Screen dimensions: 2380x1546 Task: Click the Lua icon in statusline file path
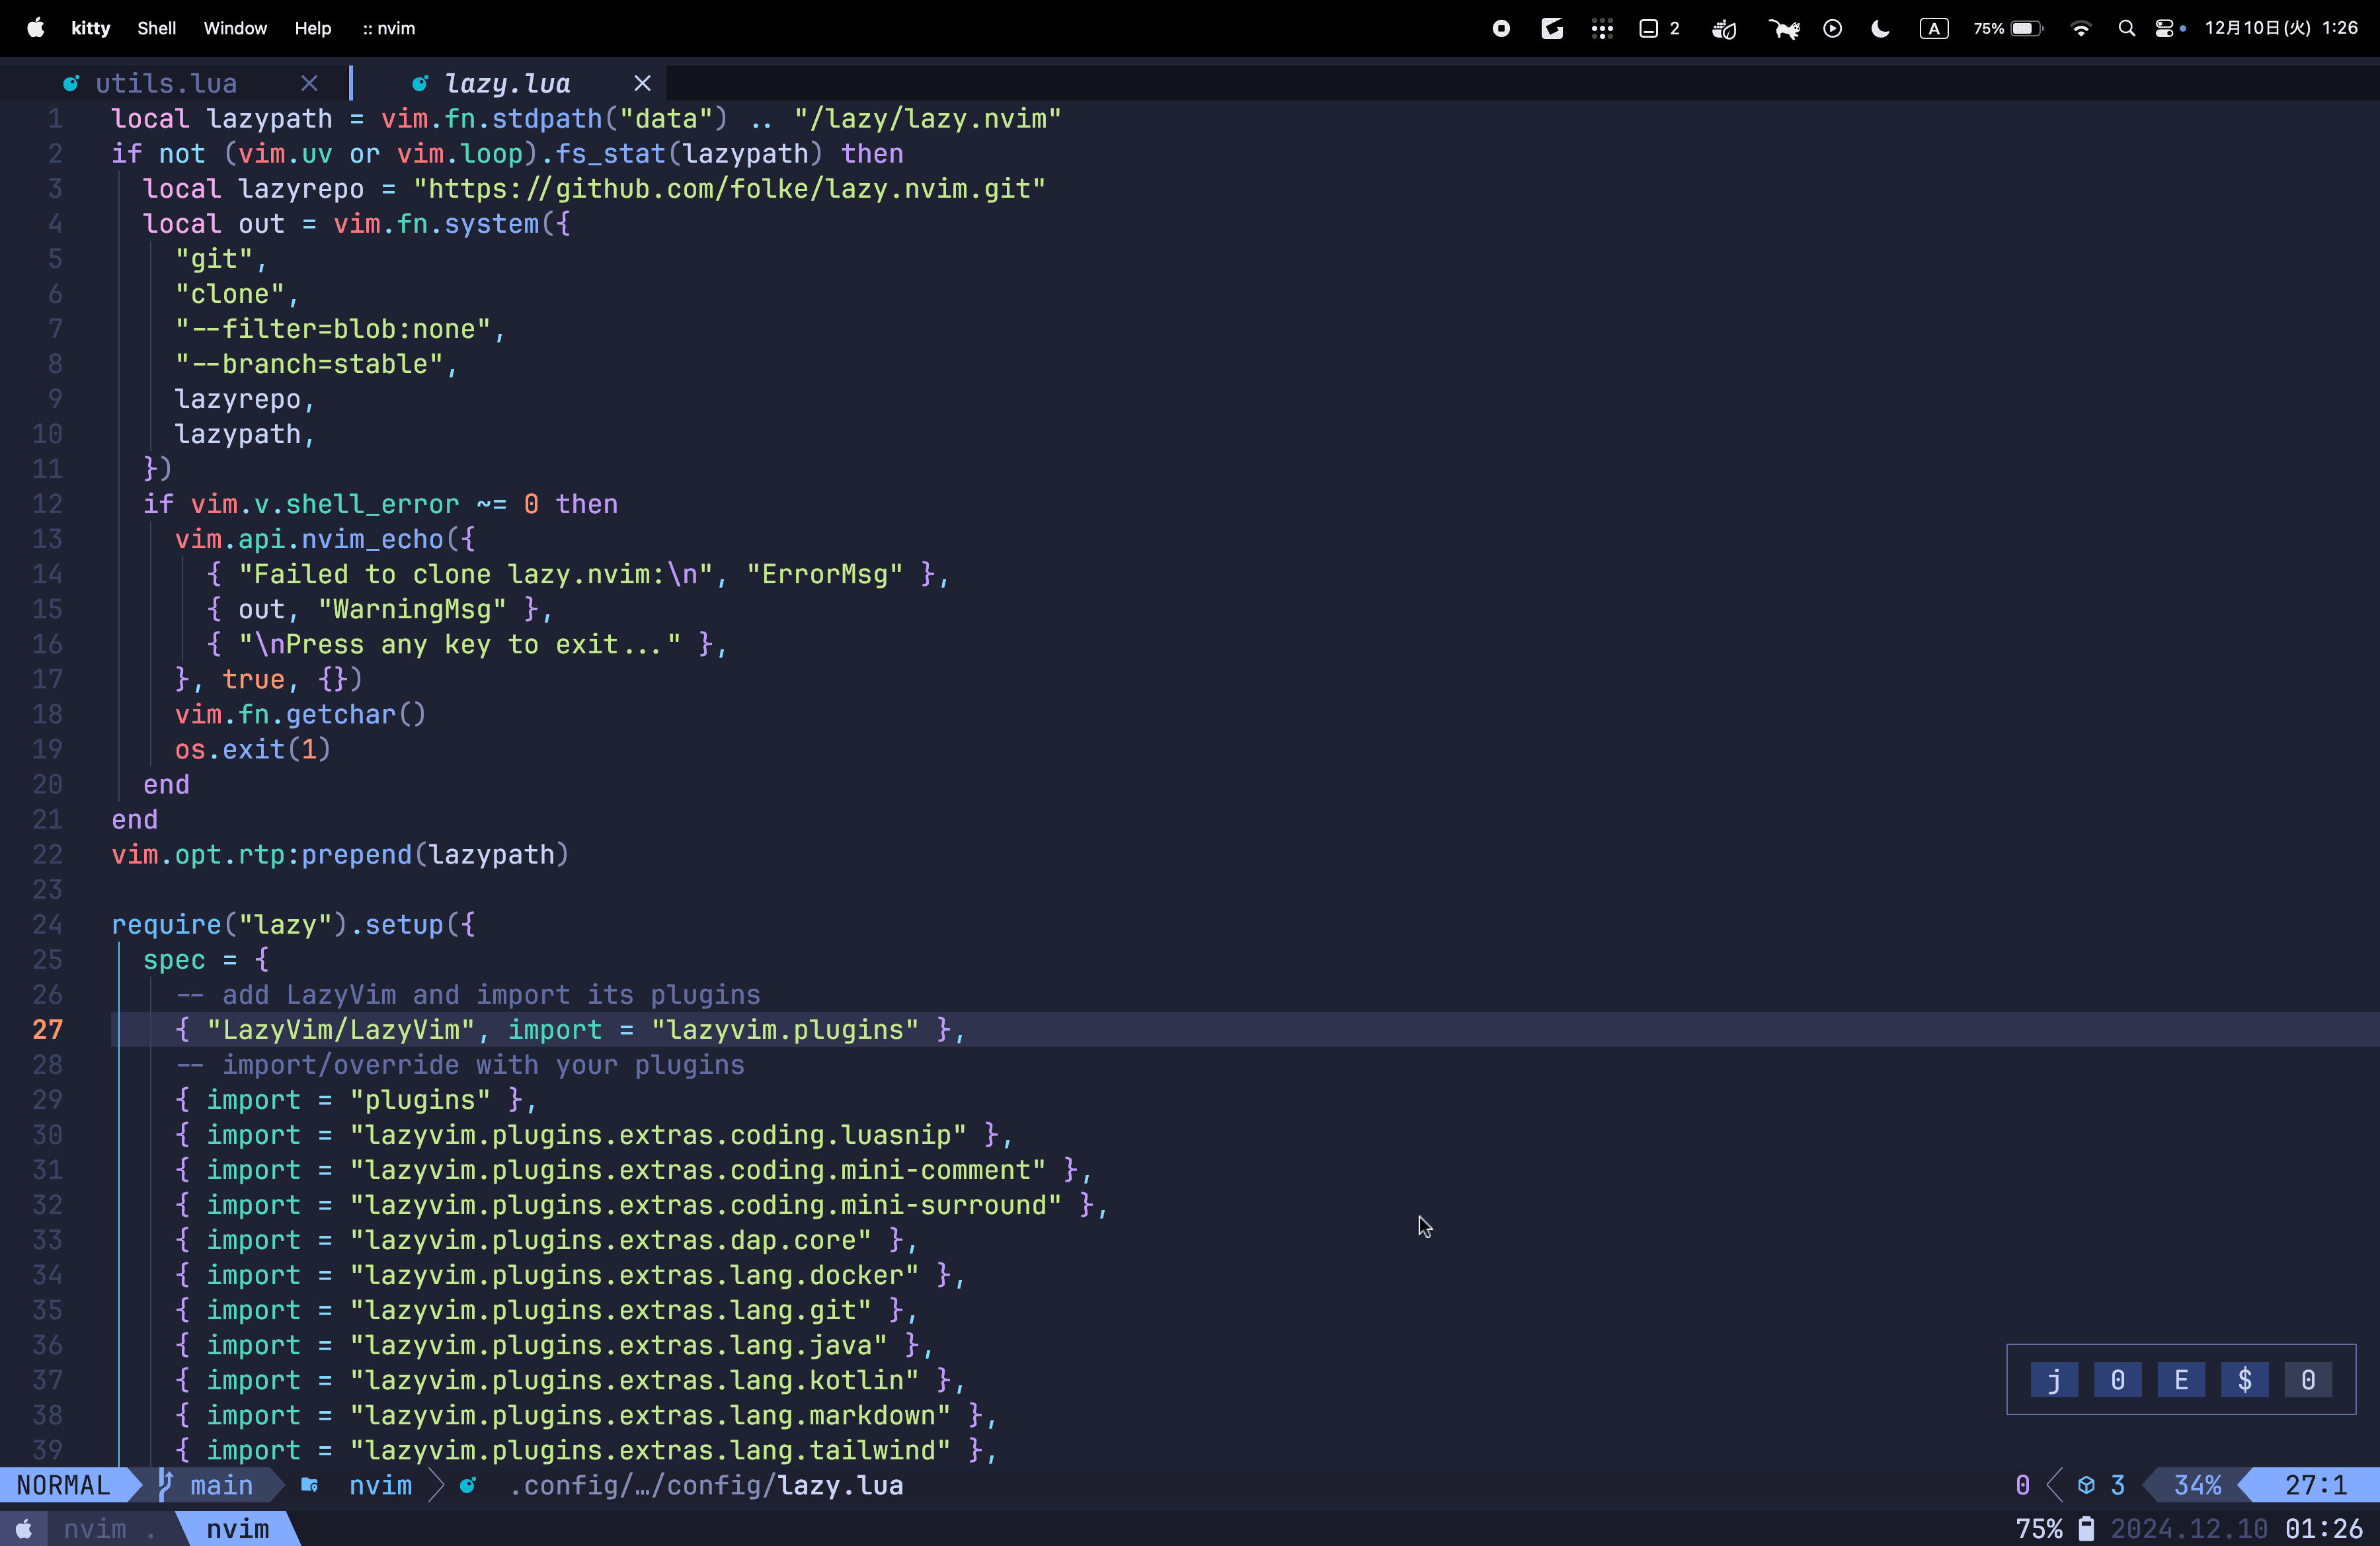(x=468, y=1485)
